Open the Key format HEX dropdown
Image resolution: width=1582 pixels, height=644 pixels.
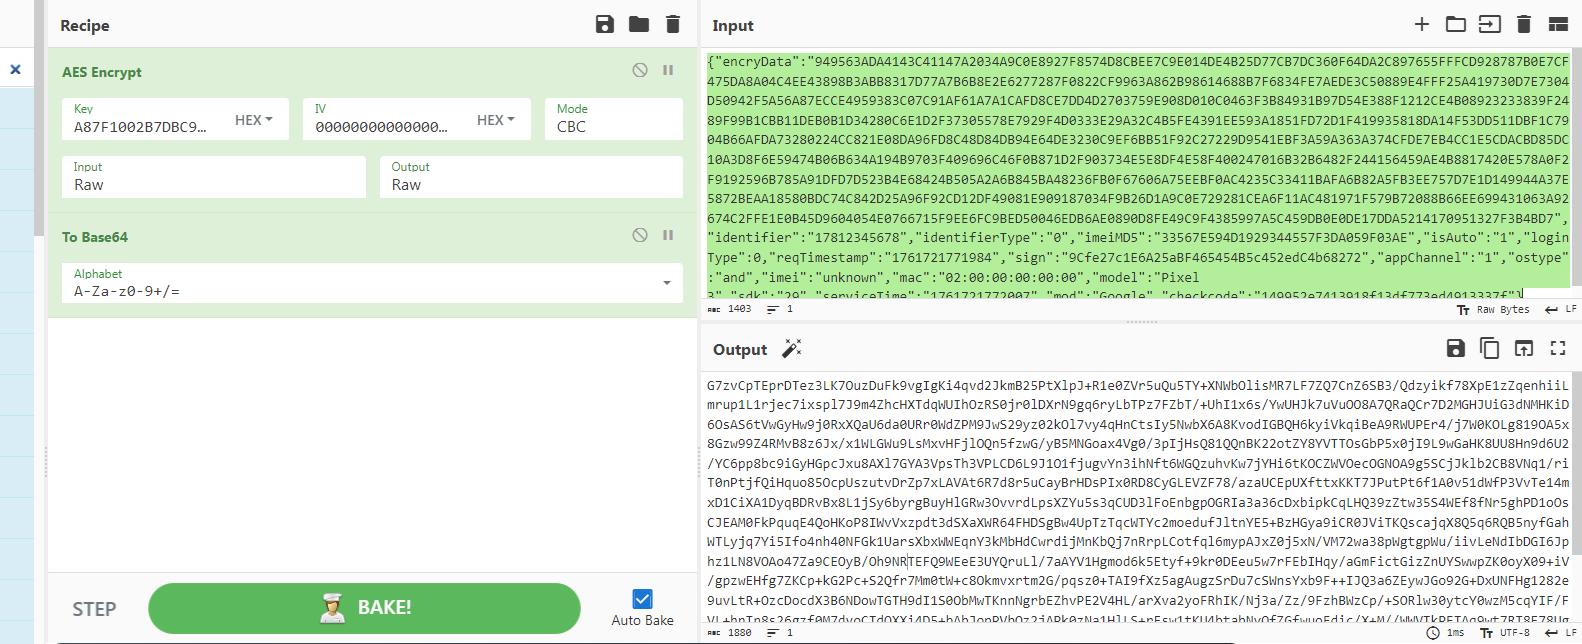point(254,120)
